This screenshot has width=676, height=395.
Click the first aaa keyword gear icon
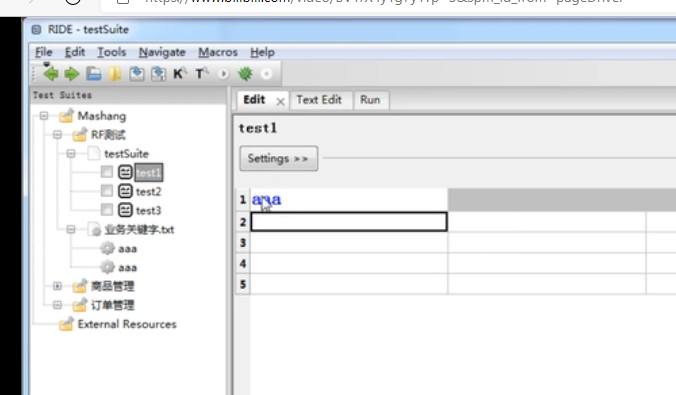click(107, 248)
